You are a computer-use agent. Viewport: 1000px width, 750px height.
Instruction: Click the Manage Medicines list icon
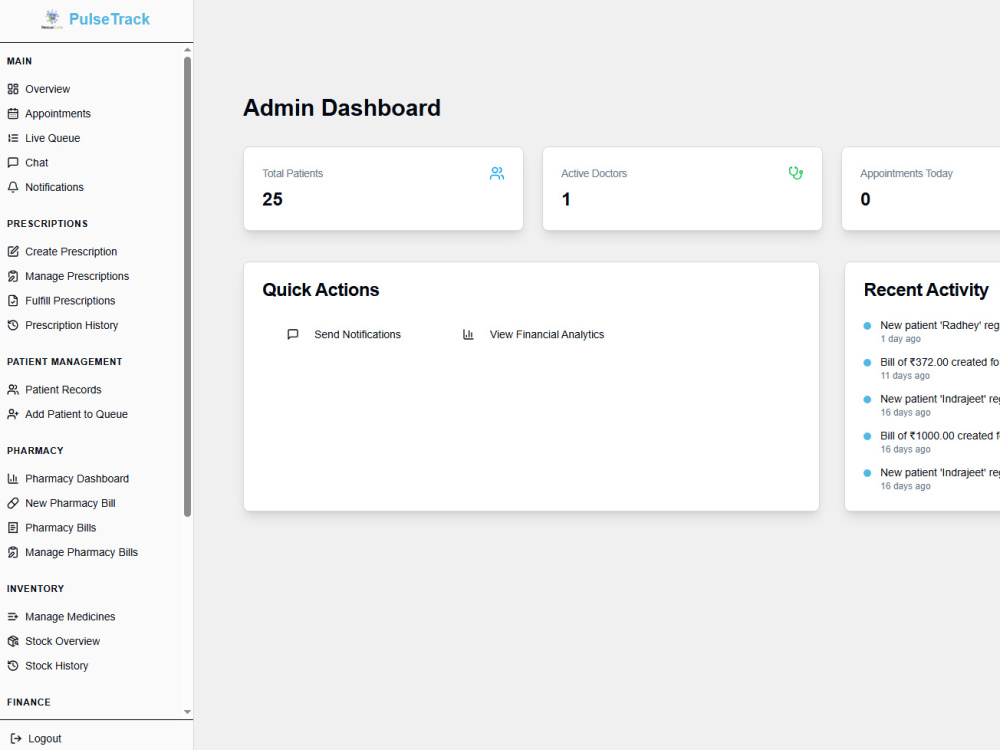tap(13, 617)
